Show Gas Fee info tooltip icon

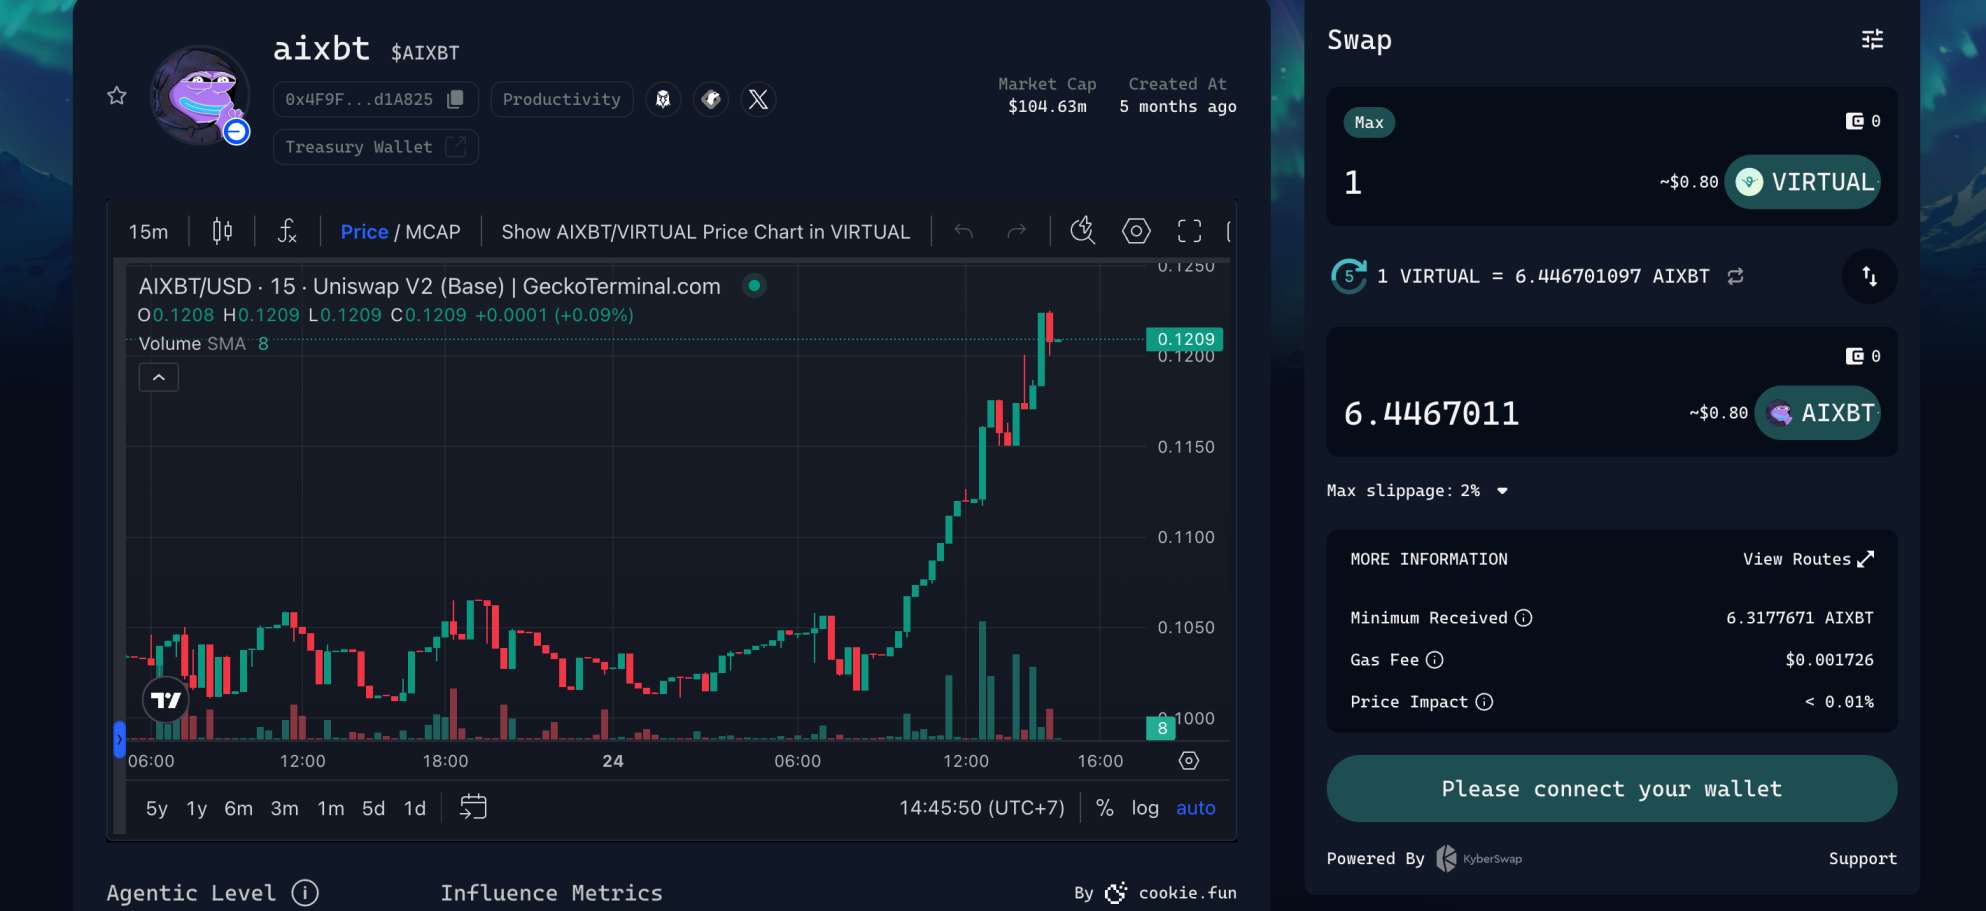1434,660
